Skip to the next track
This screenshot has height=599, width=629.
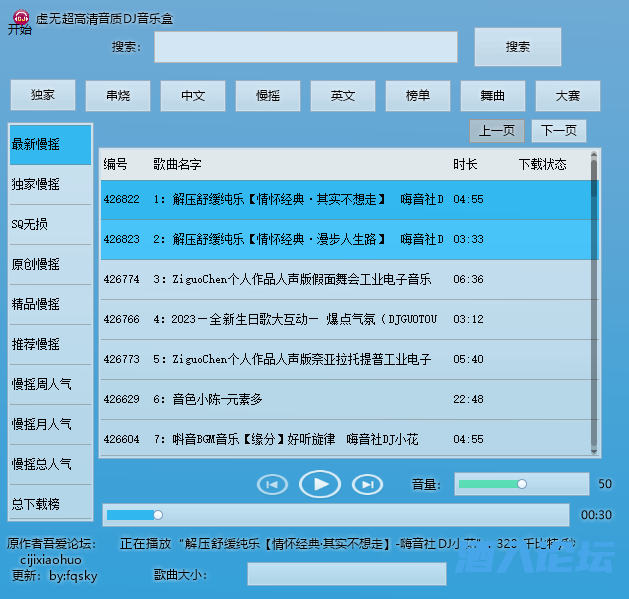(x=368, y=484)
